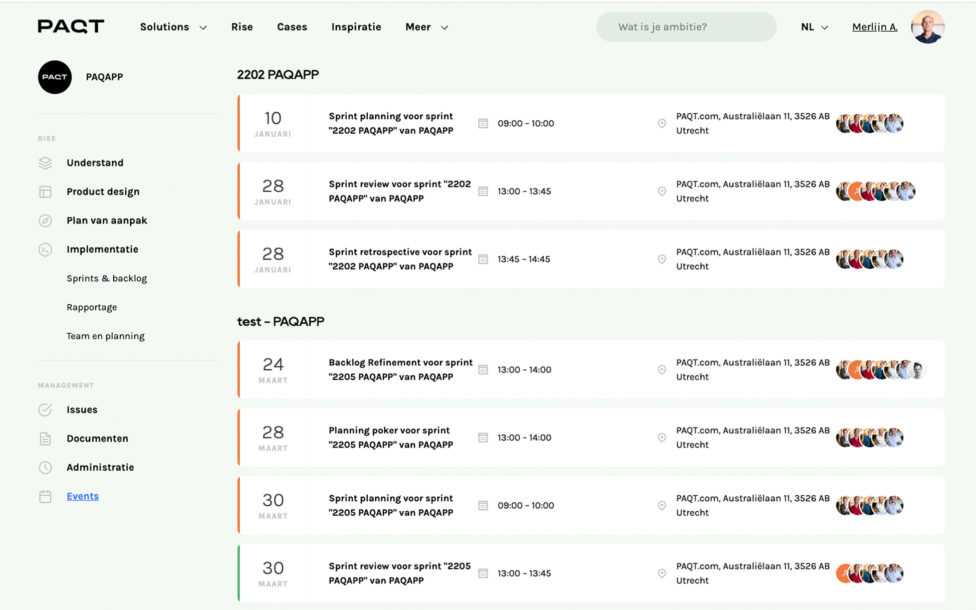
Task: Click the Plan van aanpak compass icon
Action: (x=45, y=220)
